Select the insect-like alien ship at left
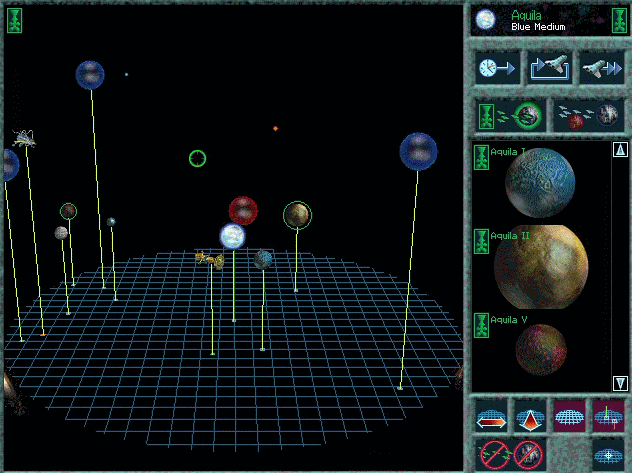Viewport: 632px width, 473px height. coord(24,138)
